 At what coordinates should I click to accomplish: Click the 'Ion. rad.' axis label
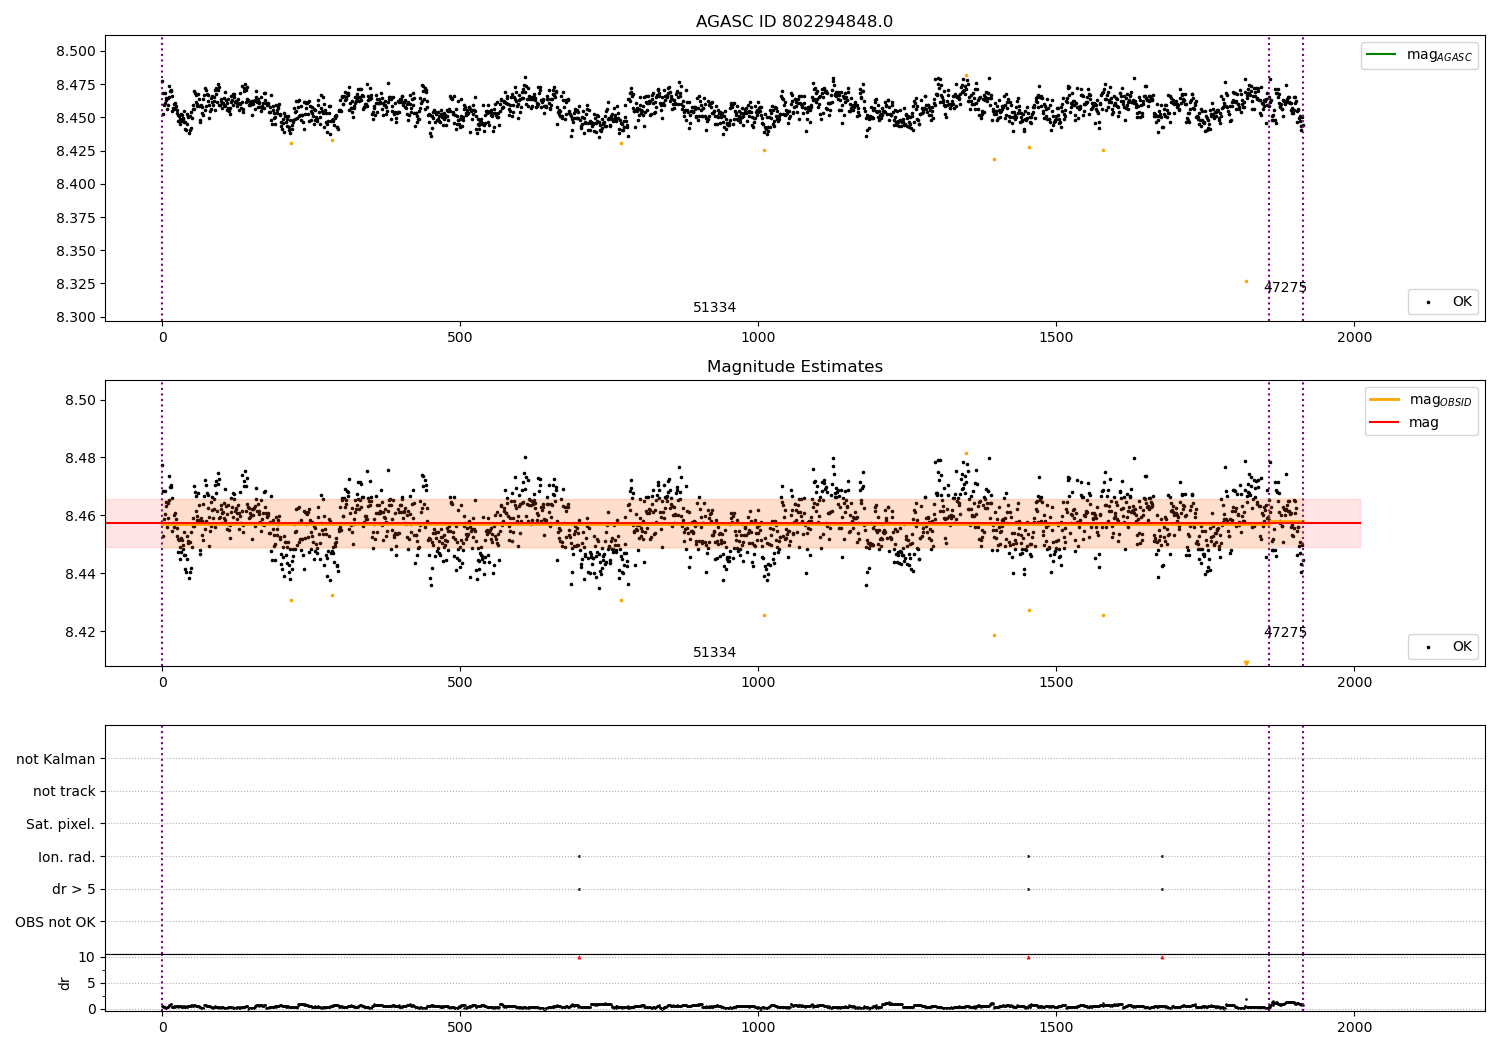(67, 857)
